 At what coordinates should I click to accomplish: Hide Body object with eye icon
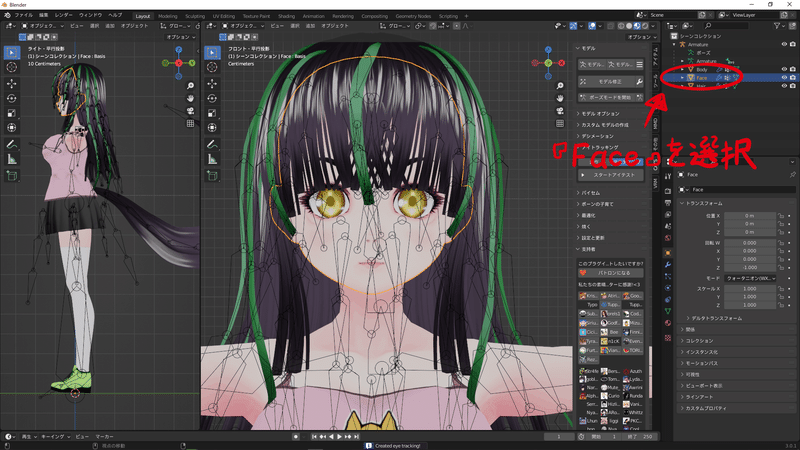(784, 69)
